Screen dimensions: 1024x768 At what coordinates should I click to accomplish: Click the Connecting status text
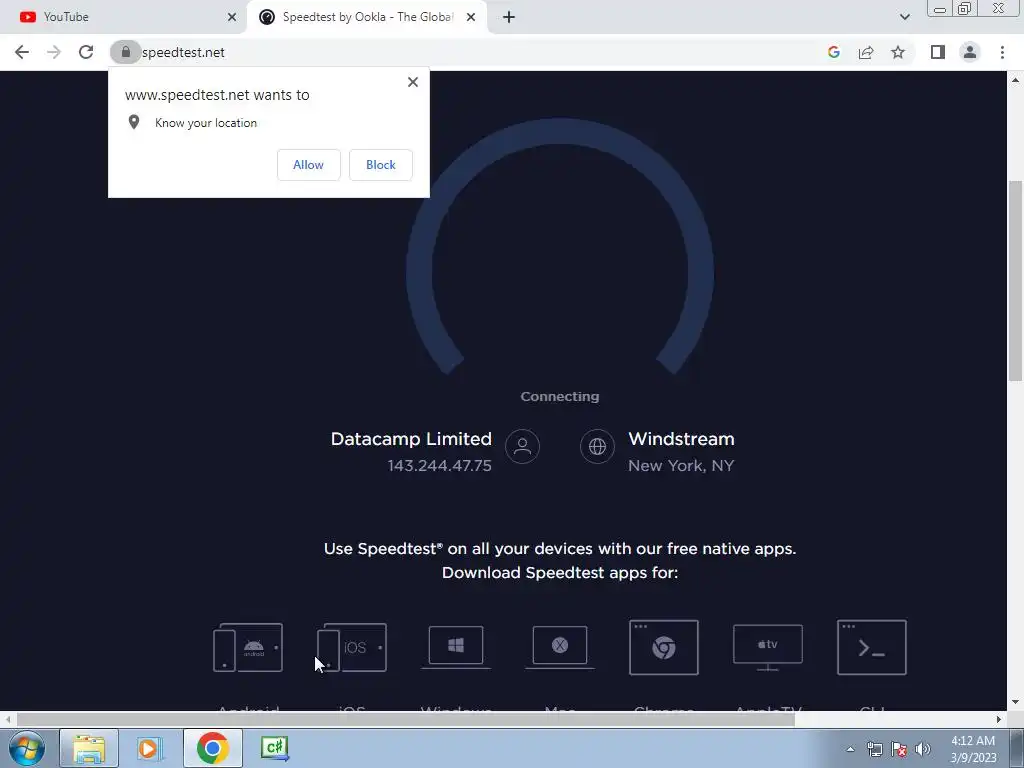[560, 396]
